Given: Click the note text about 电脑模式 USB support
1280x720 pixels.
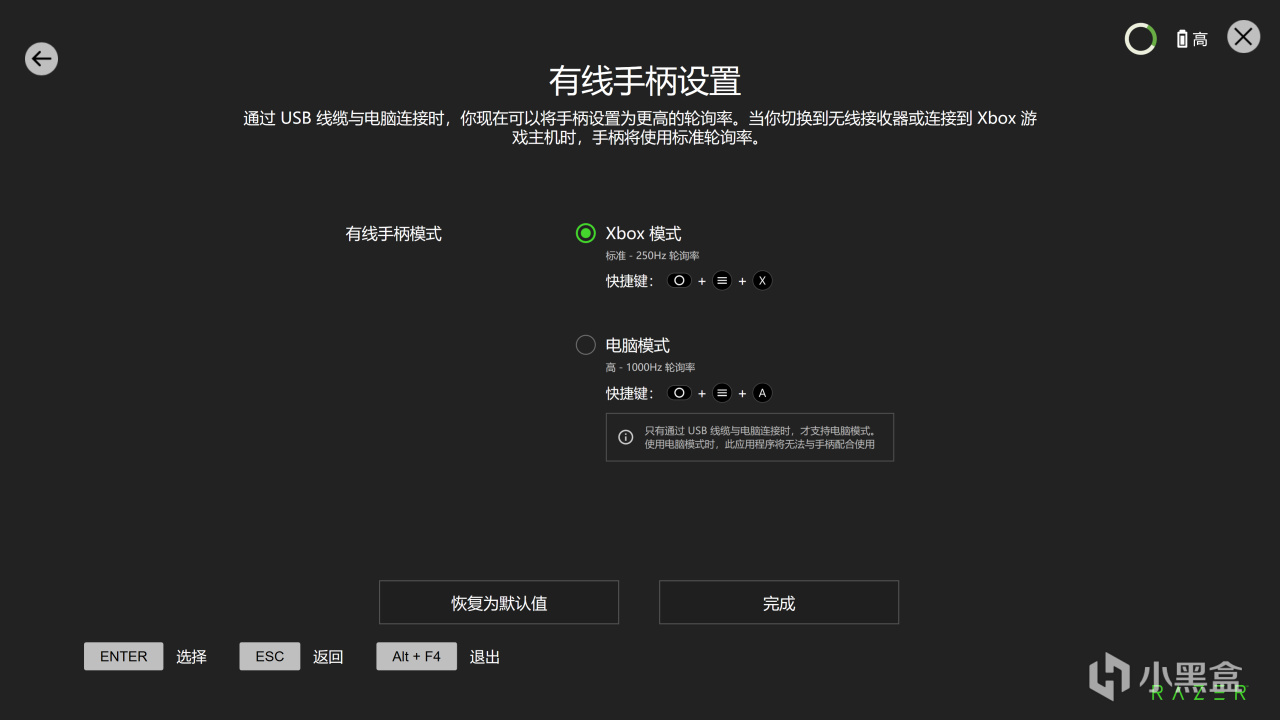Looking at the screenshot, I should 760,437.
